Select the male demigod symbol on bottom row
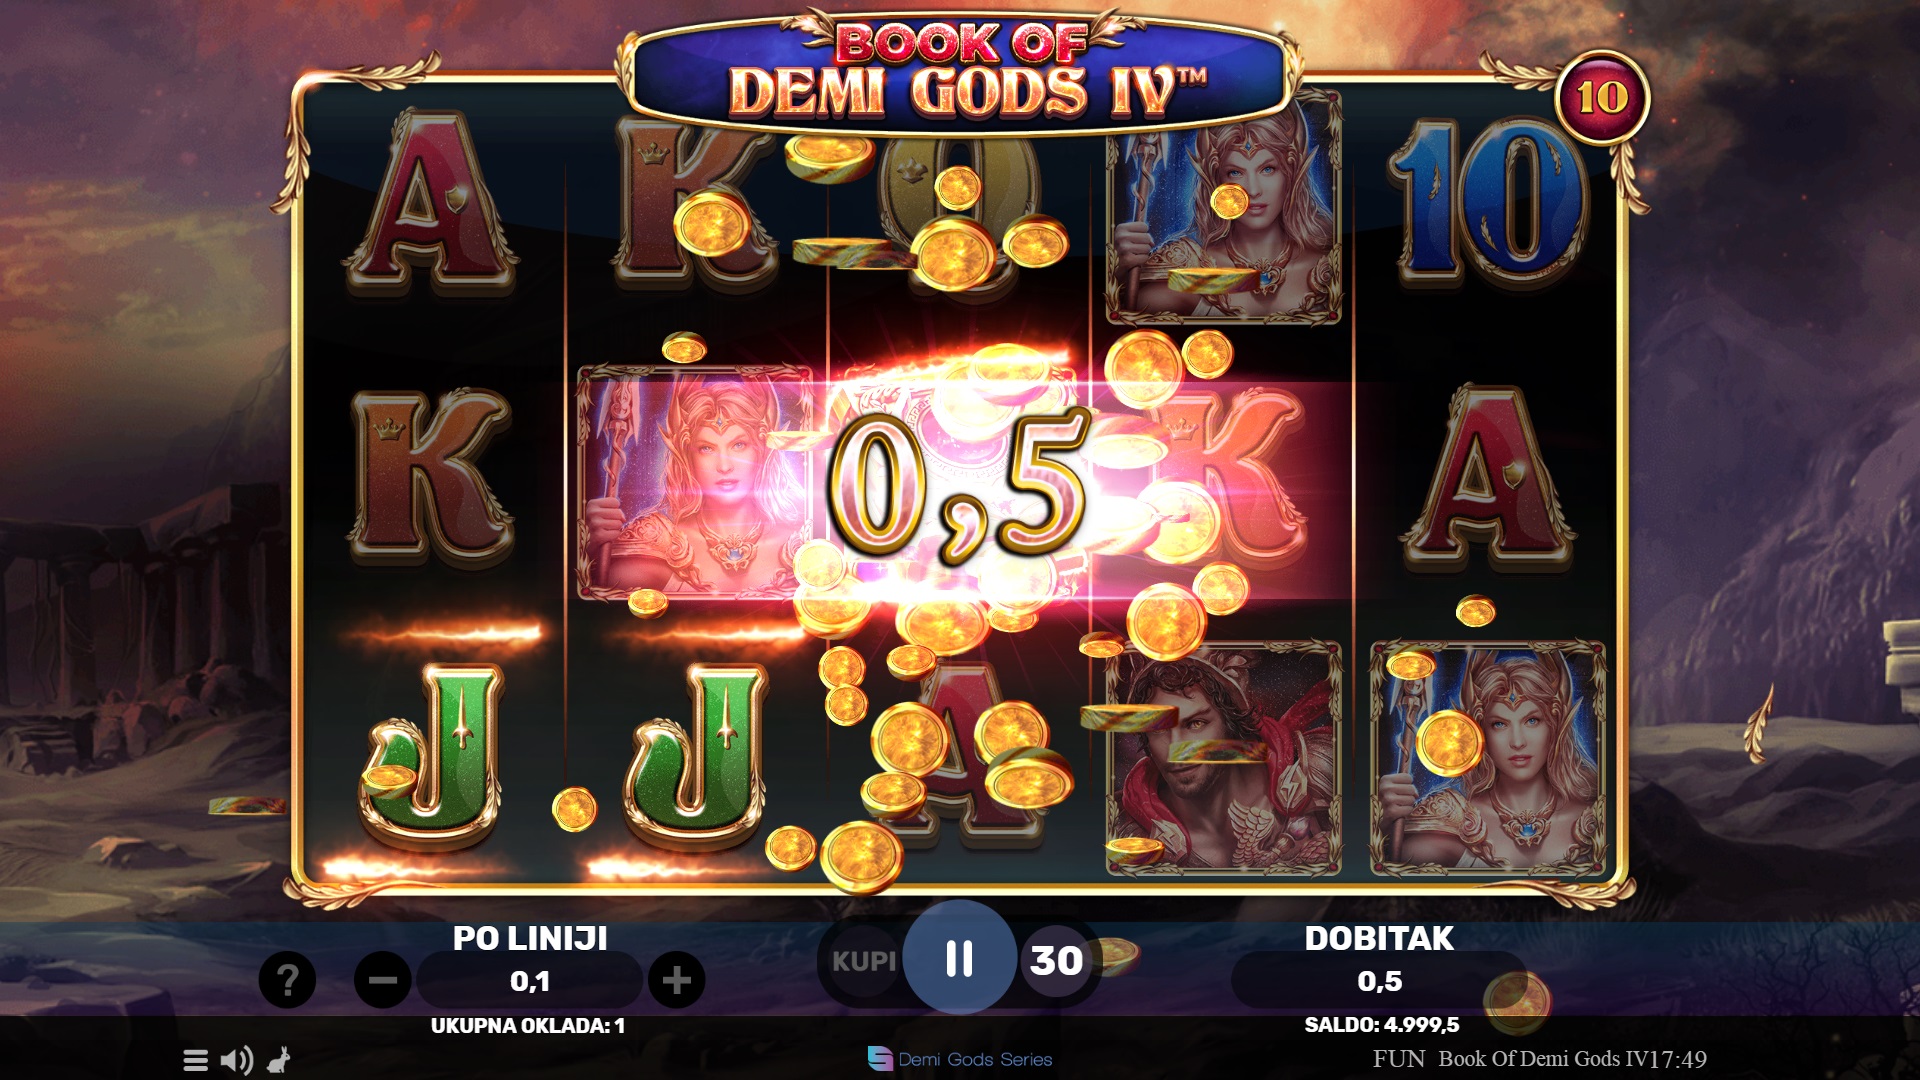Image resolution: width=1920 pixels, height=1080 pixels. point(1224,758)
